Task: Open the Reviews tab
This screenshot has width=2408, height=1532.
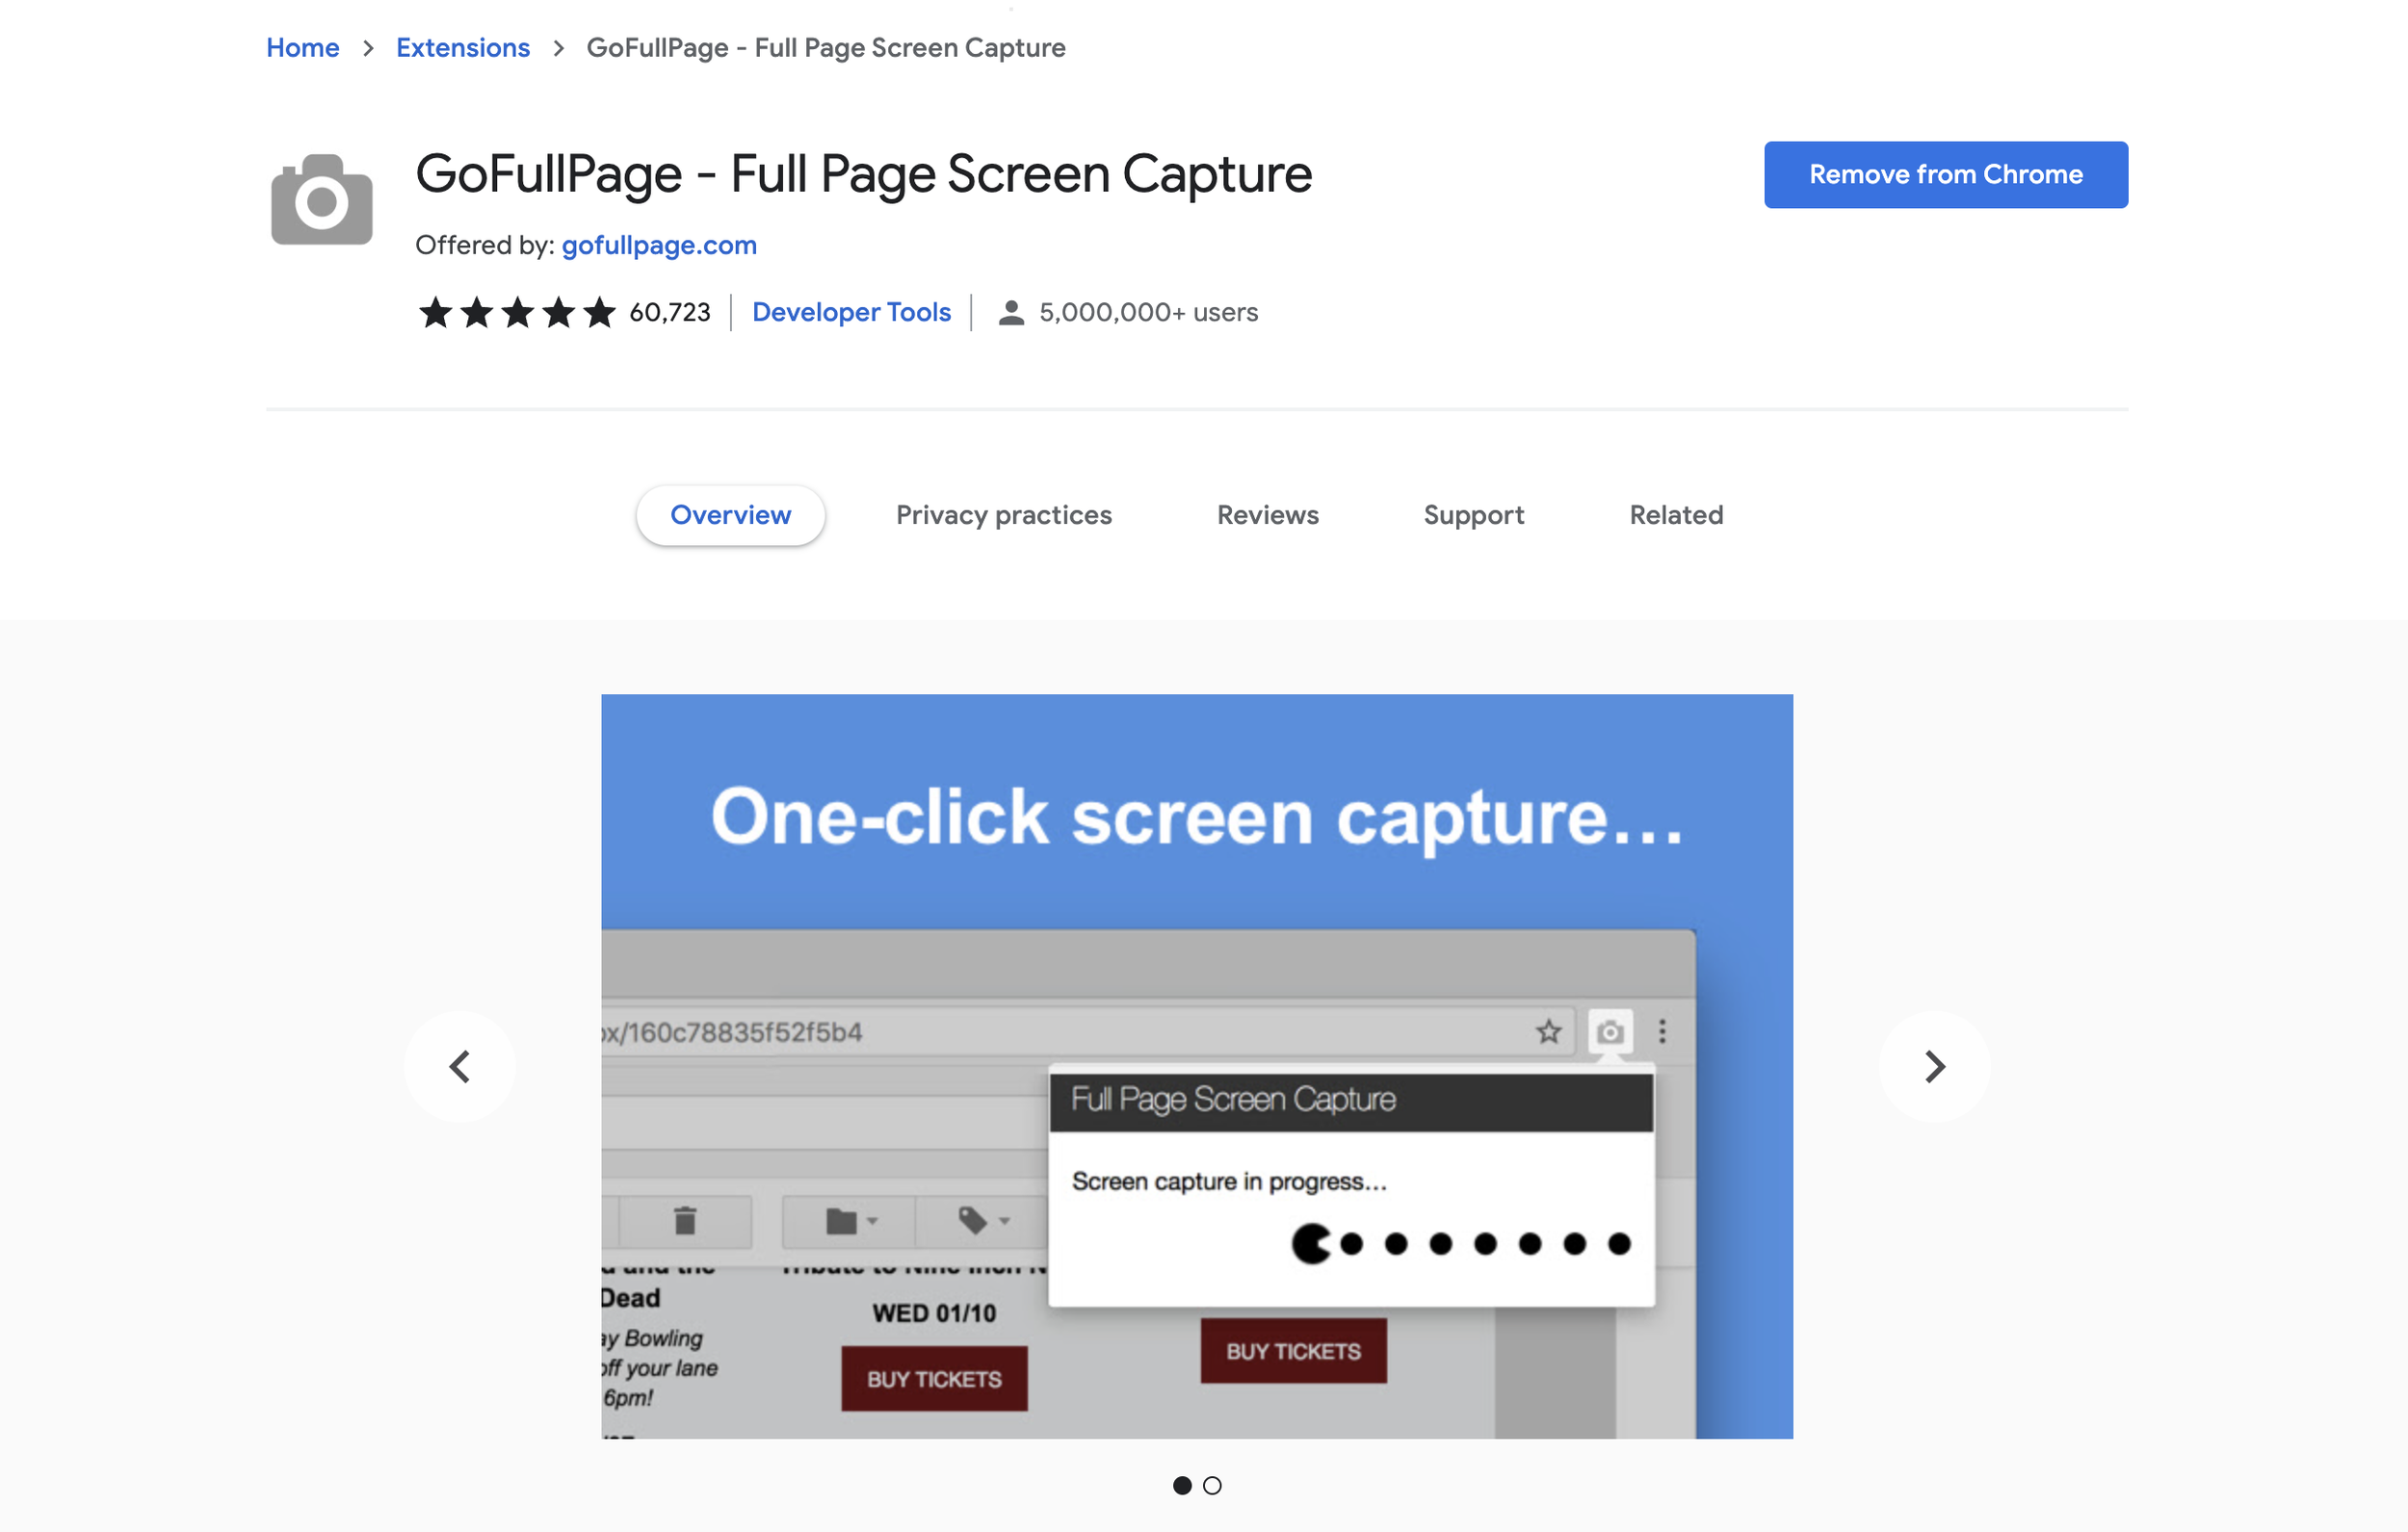Action: click(1267, 515)
